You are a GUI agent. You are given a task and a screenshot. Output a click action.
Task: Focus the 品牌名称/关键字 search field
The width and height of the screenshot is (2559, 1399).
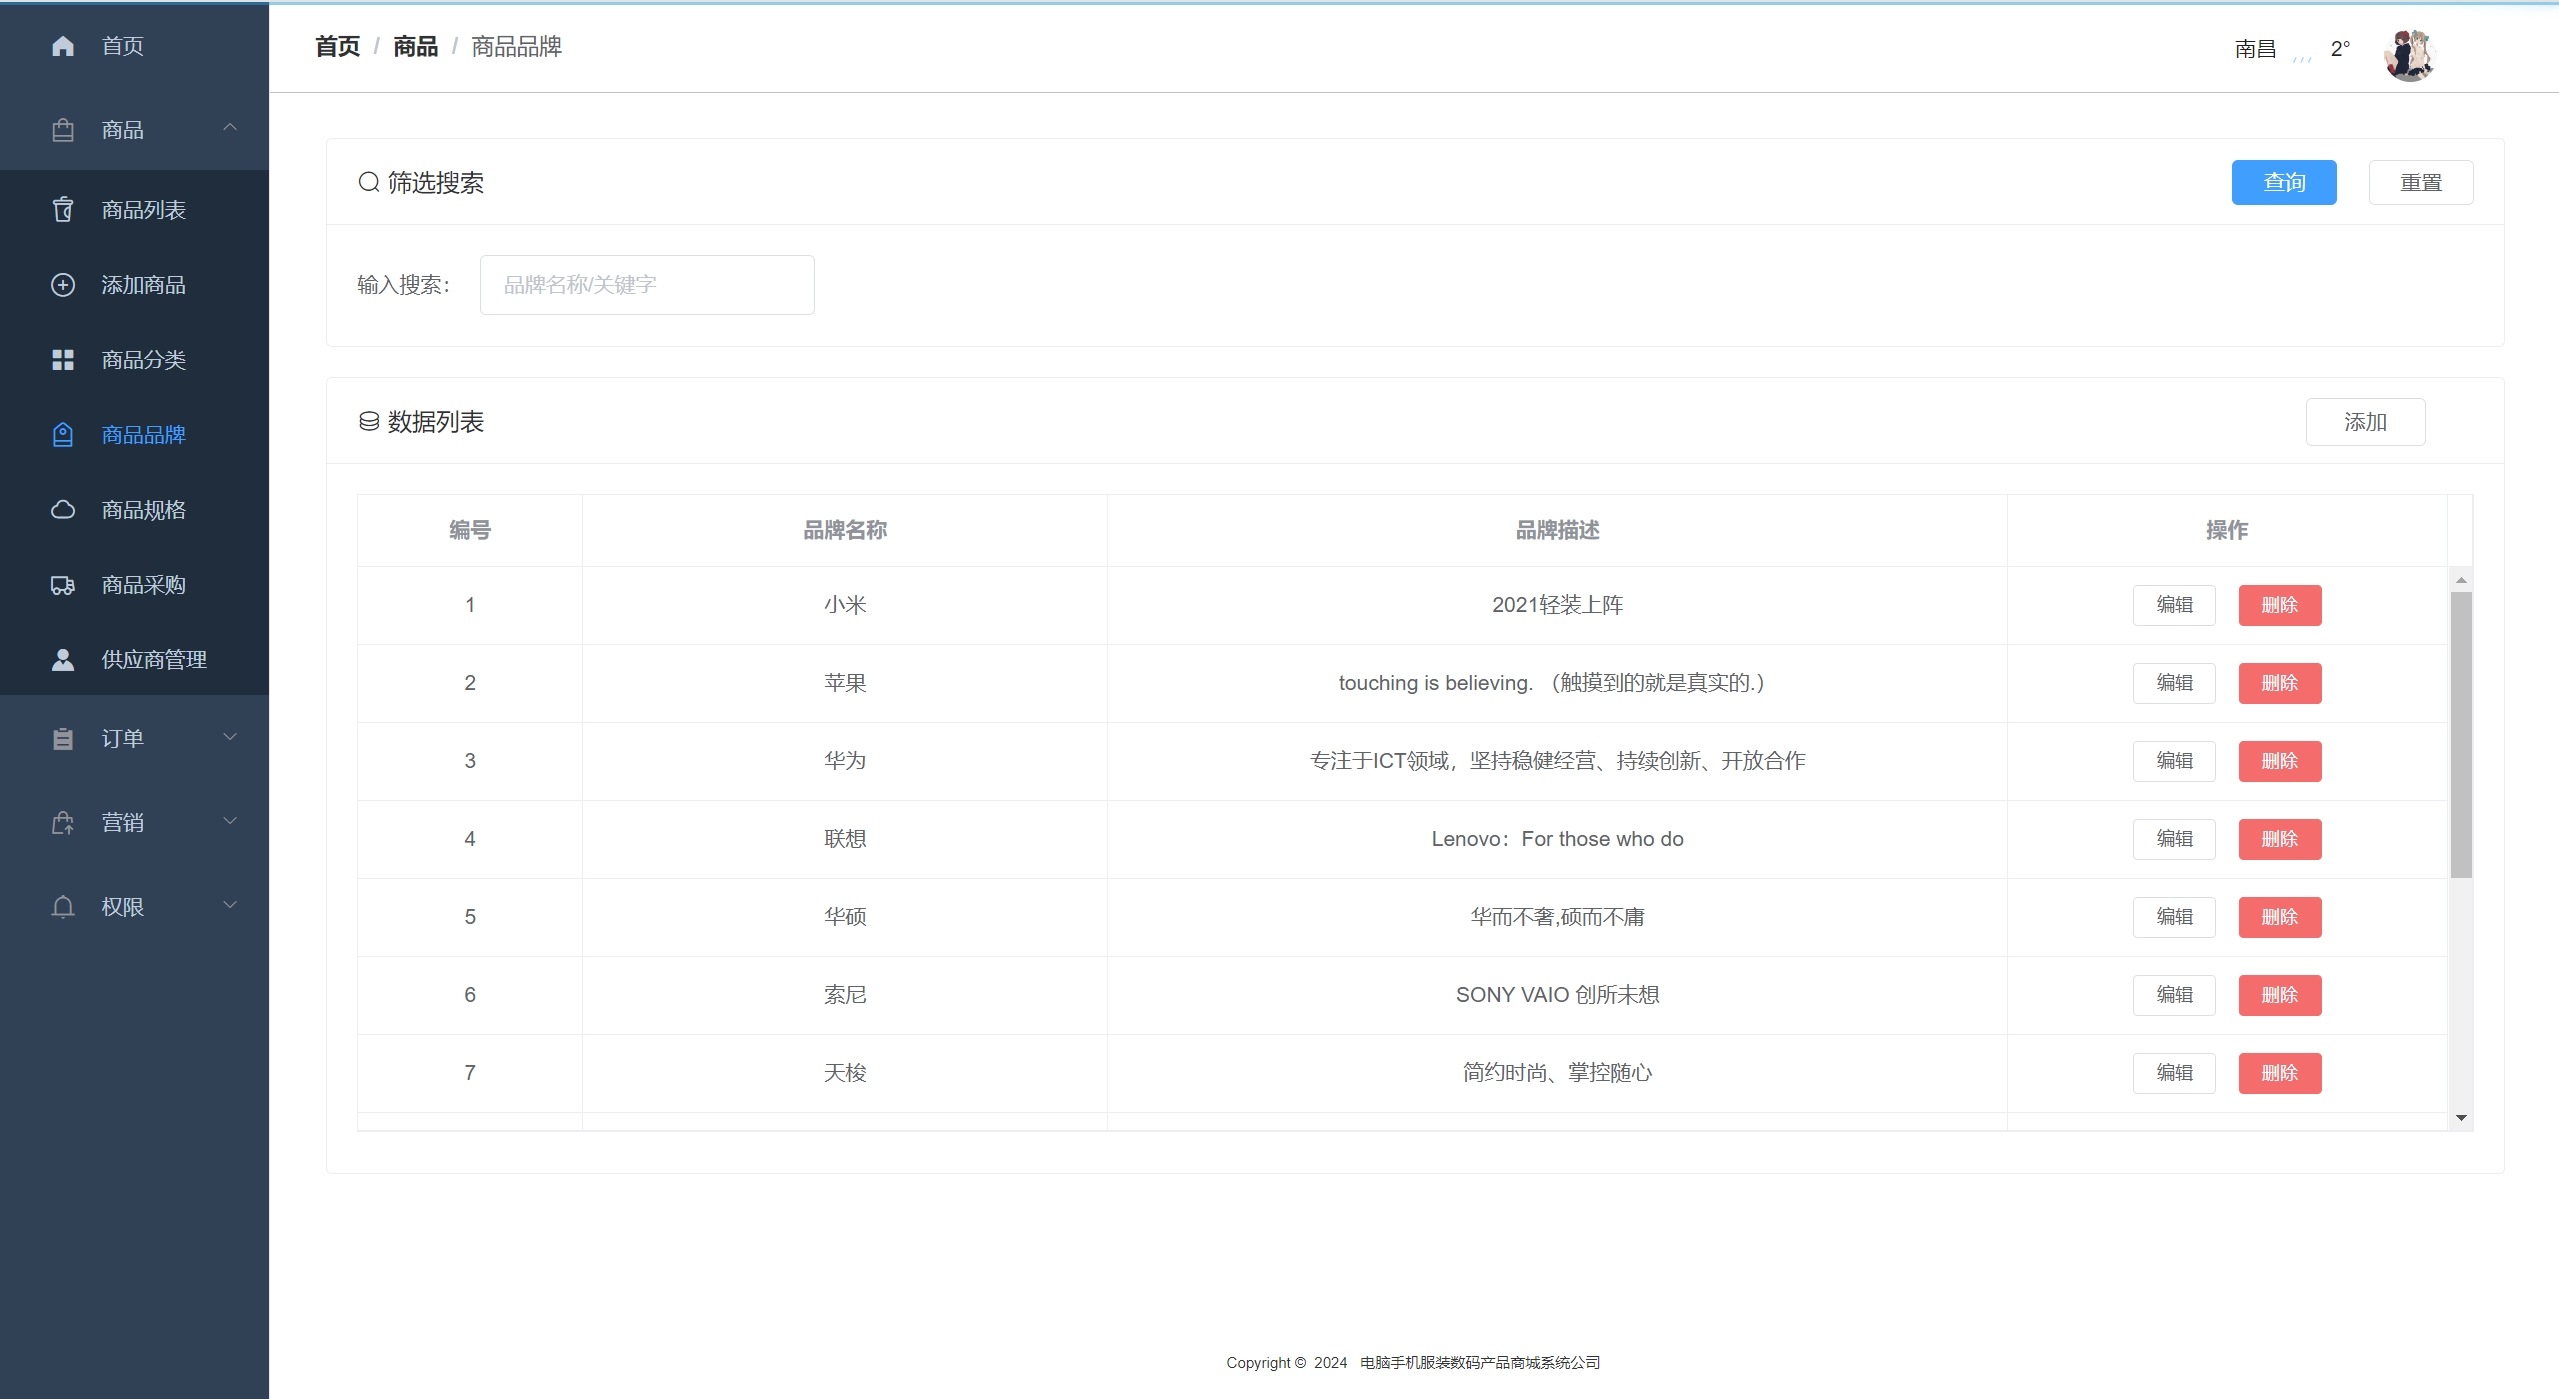click(x=647, y=285)
